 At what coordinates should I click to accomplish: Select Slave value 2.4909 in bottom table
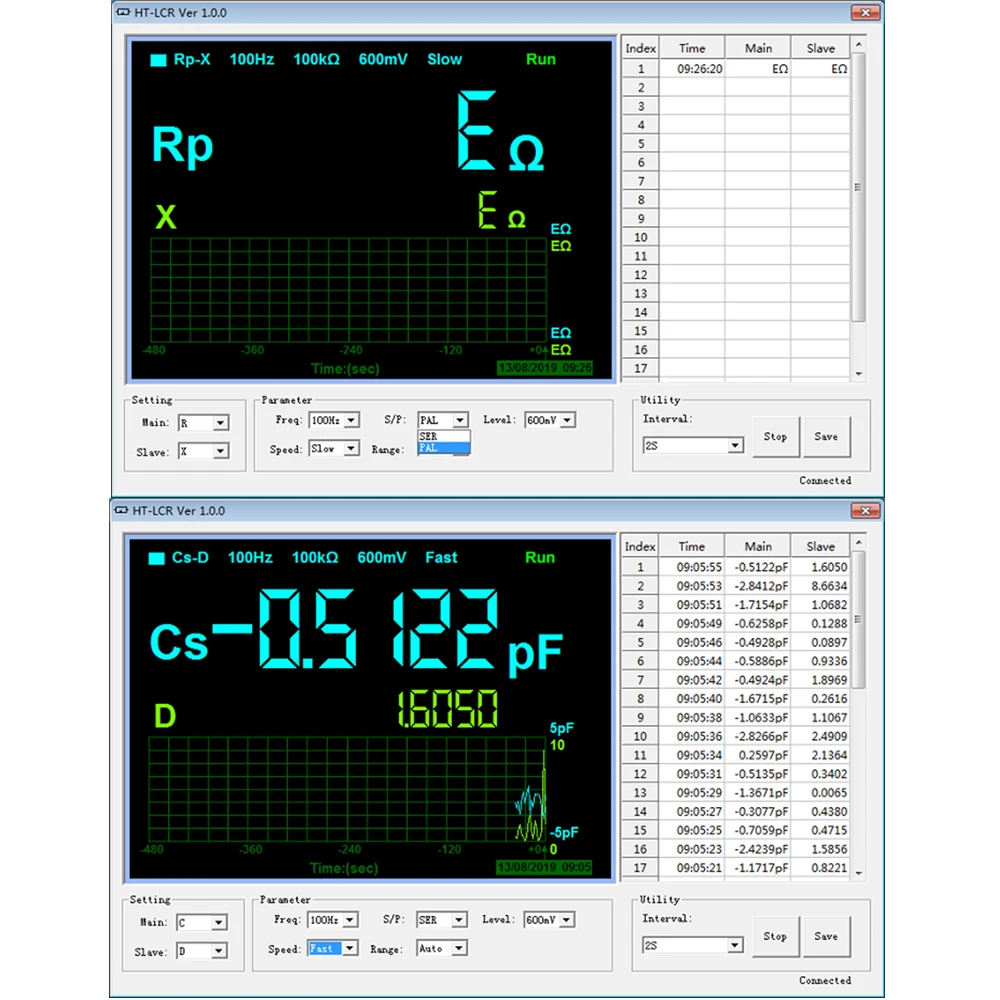tap(820, 736)
